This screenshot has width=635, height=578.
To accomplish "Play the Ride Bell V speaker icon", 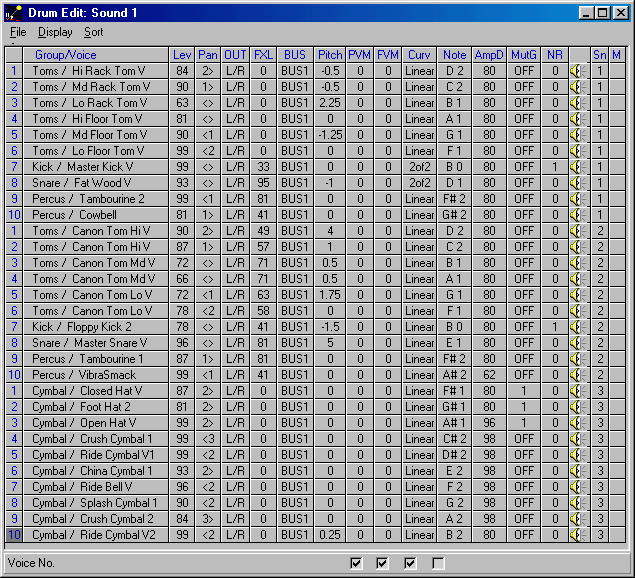I will tap(577, 487).
